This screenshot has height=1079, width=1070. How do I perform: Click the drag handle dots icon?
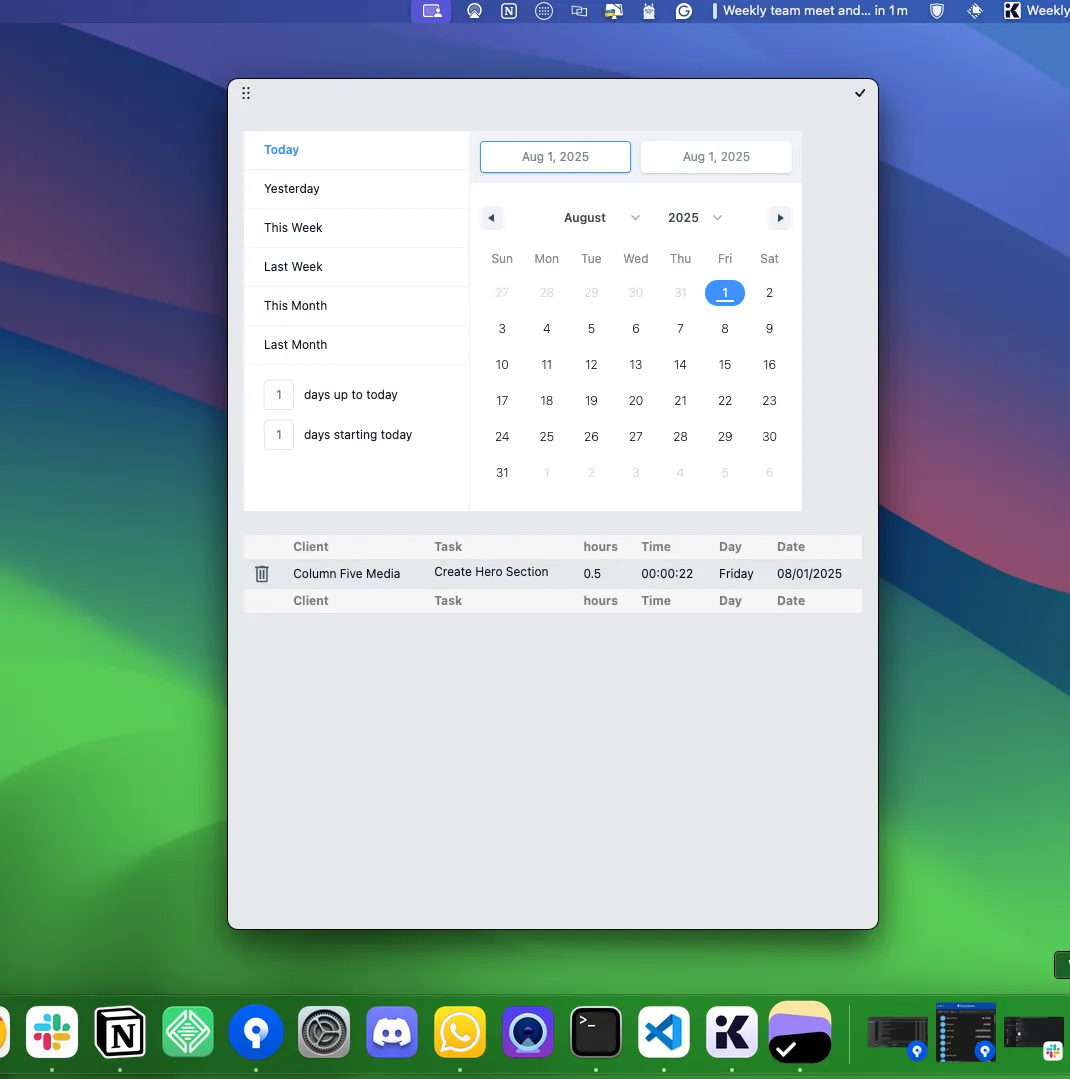246,93
